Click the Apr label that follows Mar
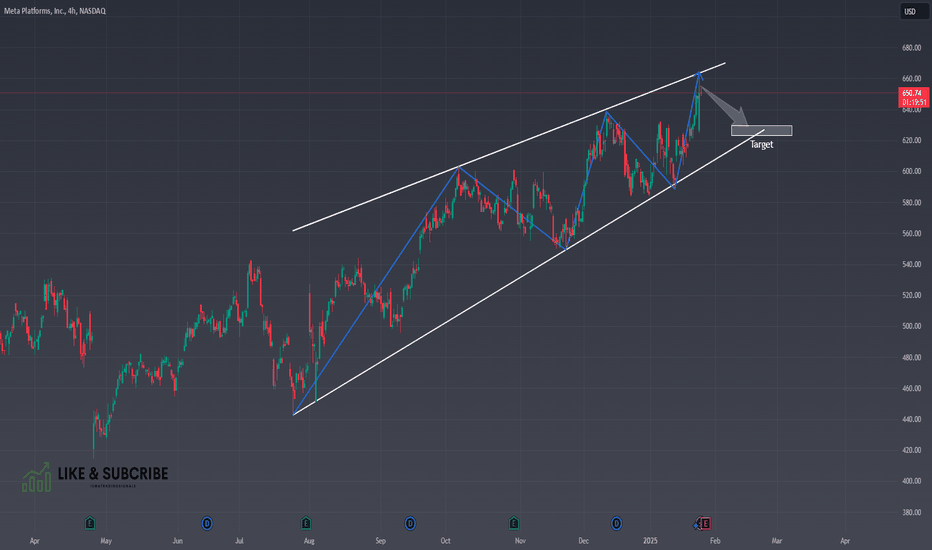This screenshot has height=550, width=932. pos(845,541)
